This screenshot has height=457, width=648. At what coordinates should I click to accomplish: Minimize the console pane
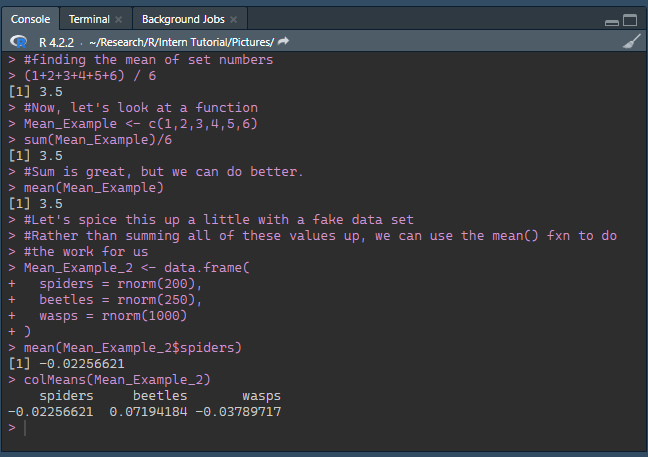click(x=612, y=20)
